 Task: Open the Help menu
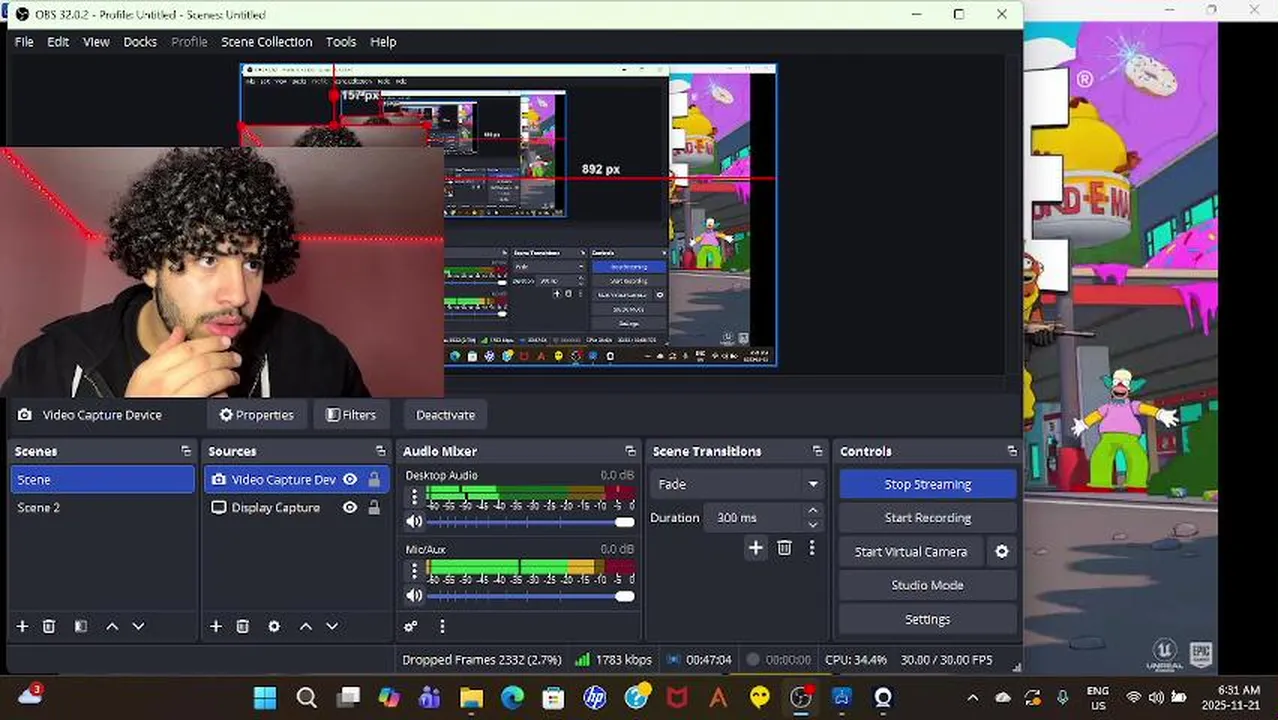tap(383, 42)
